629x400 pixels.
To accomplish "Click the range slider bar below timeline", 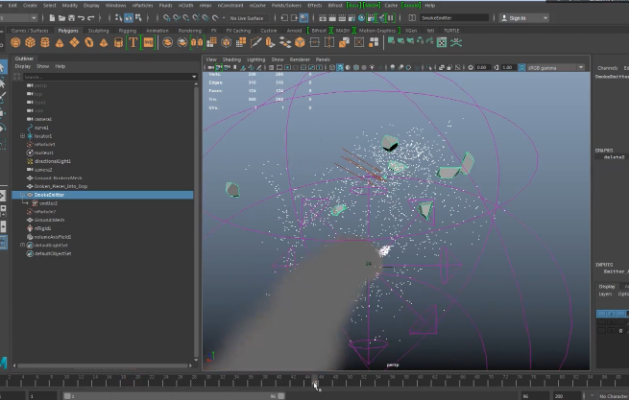I will click(x=174, y=396).
